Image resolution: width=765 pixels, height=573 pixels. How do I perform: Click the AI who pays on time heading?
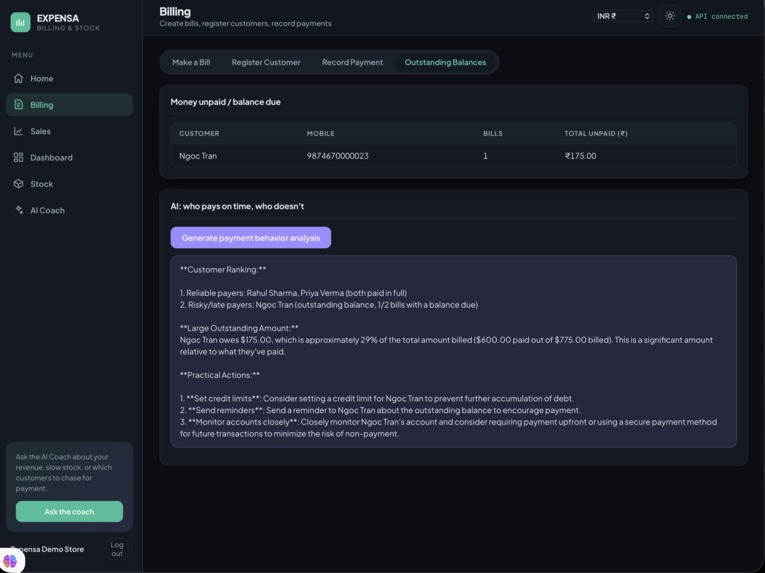click(237, 206)
